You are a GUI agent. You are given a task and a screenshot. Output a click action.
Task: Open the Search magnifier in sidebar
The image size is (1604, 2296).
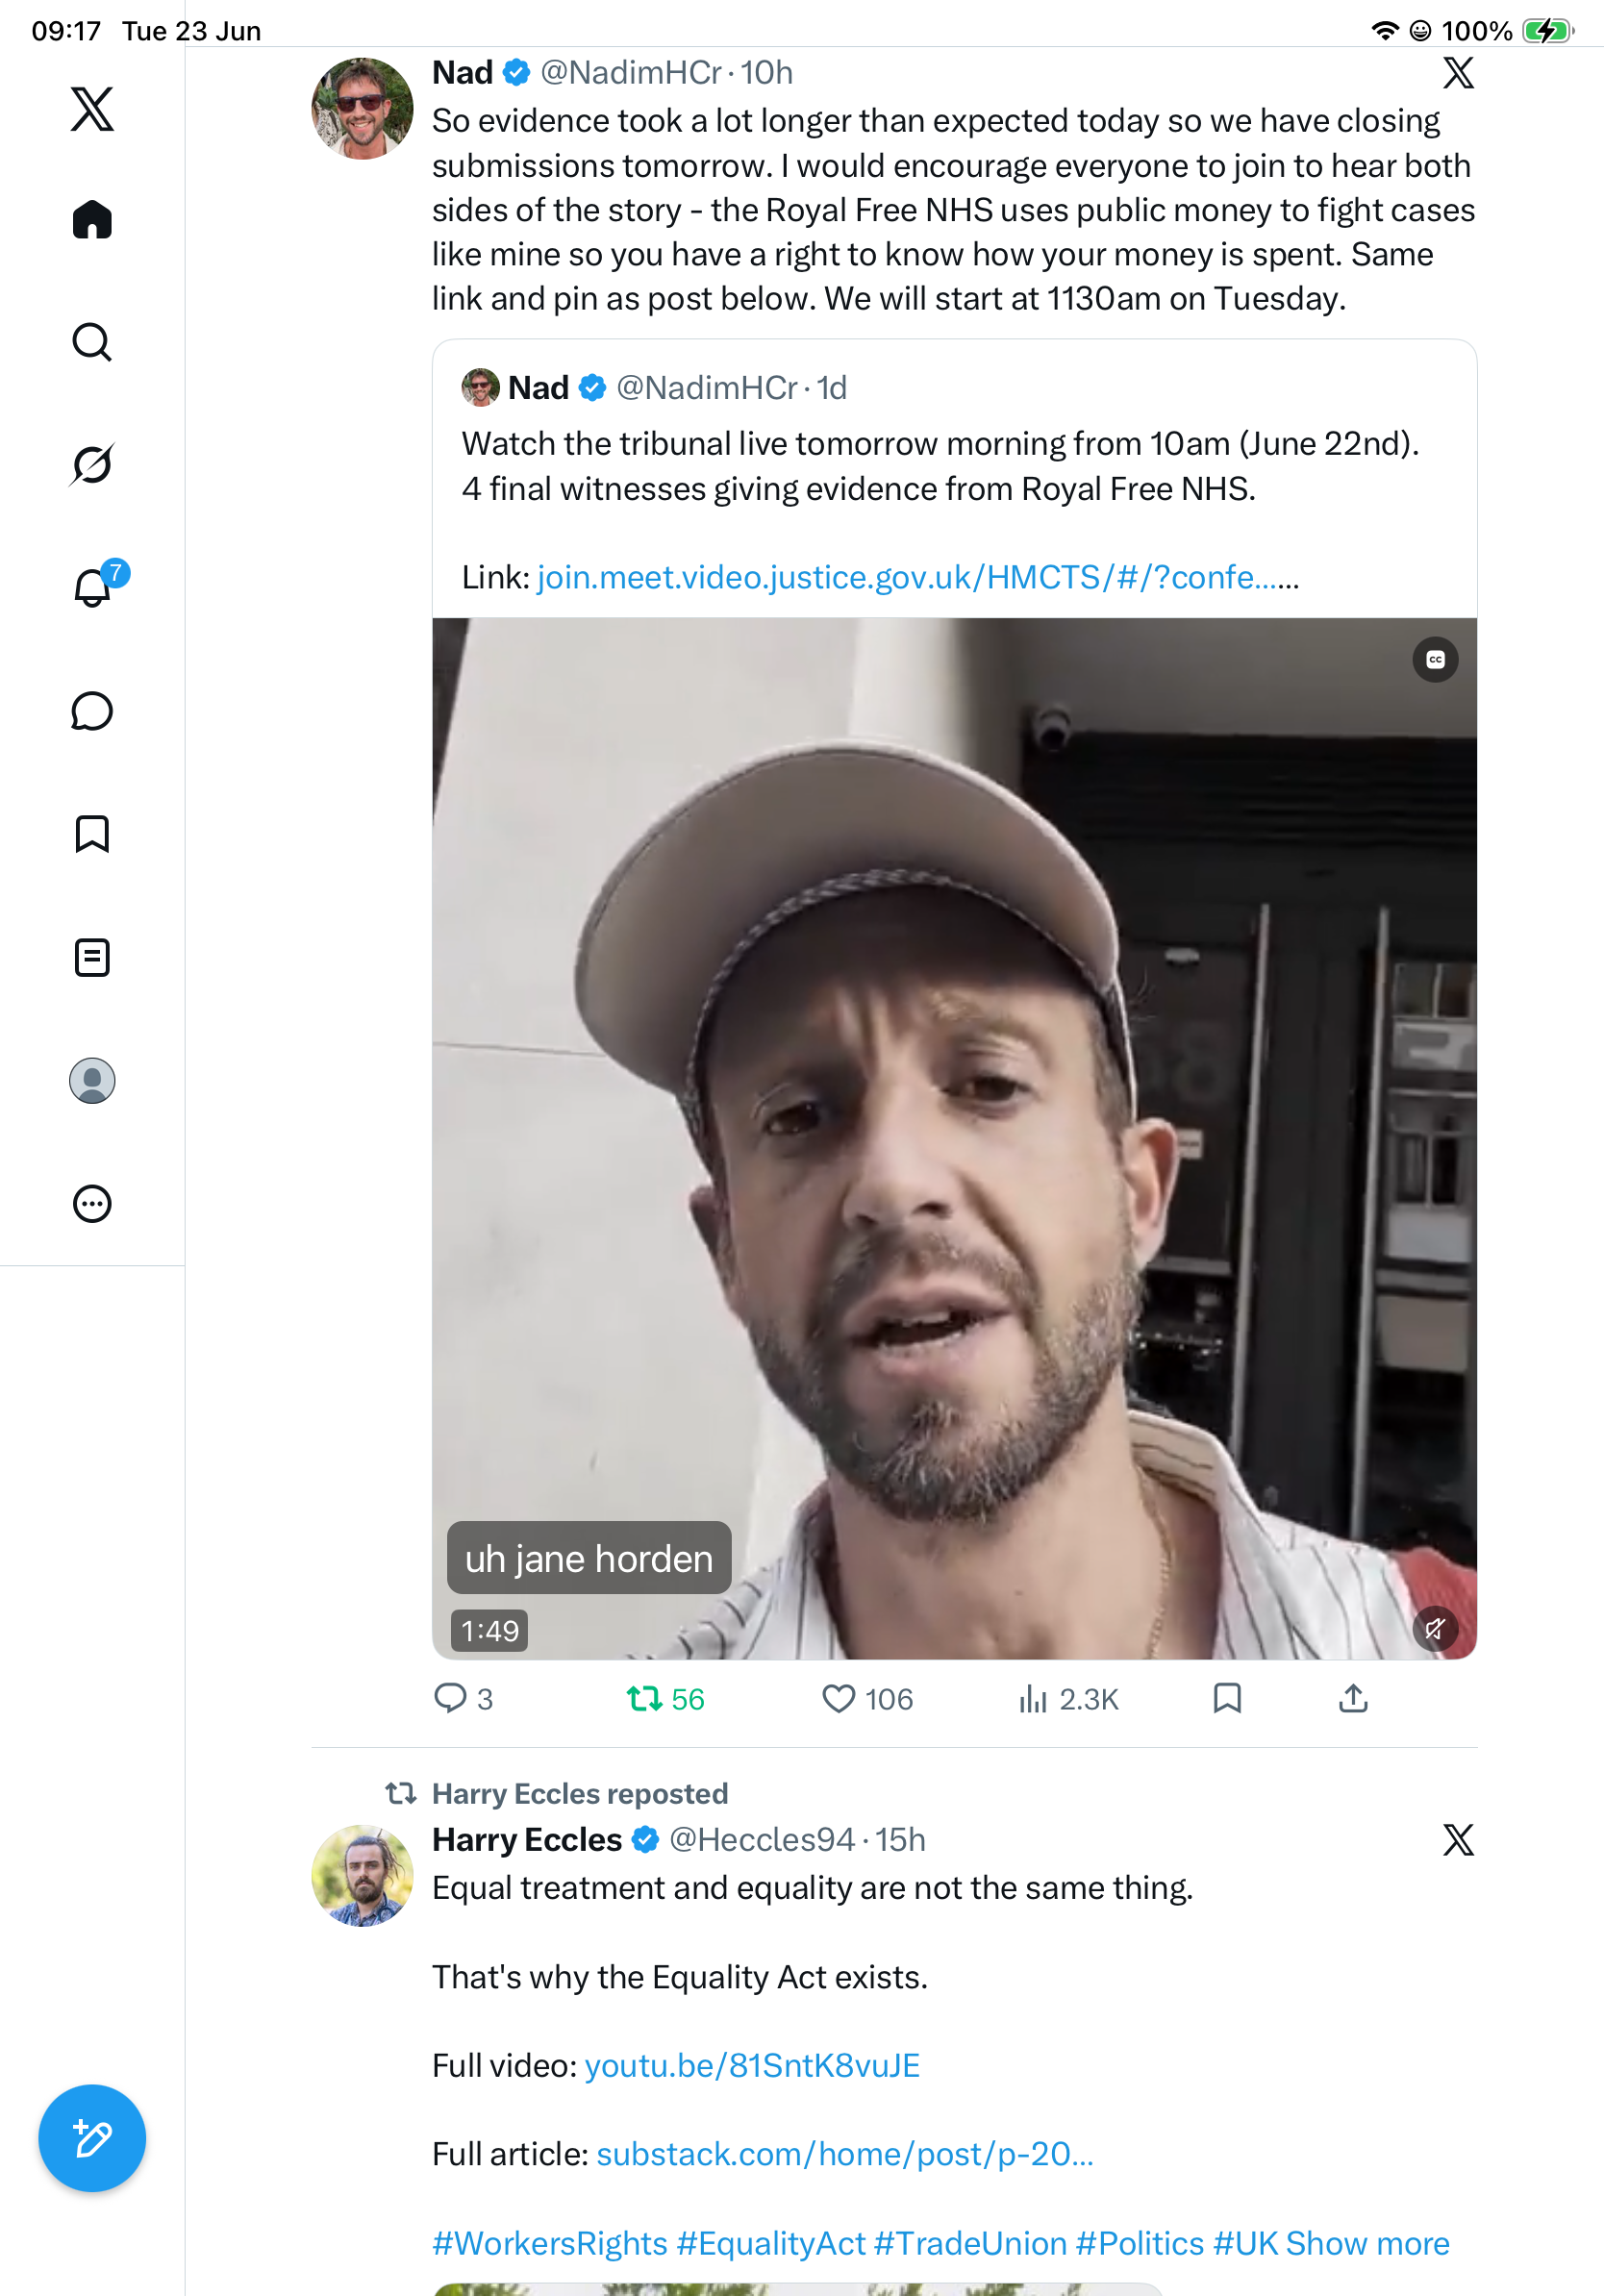tap(92, 342)
